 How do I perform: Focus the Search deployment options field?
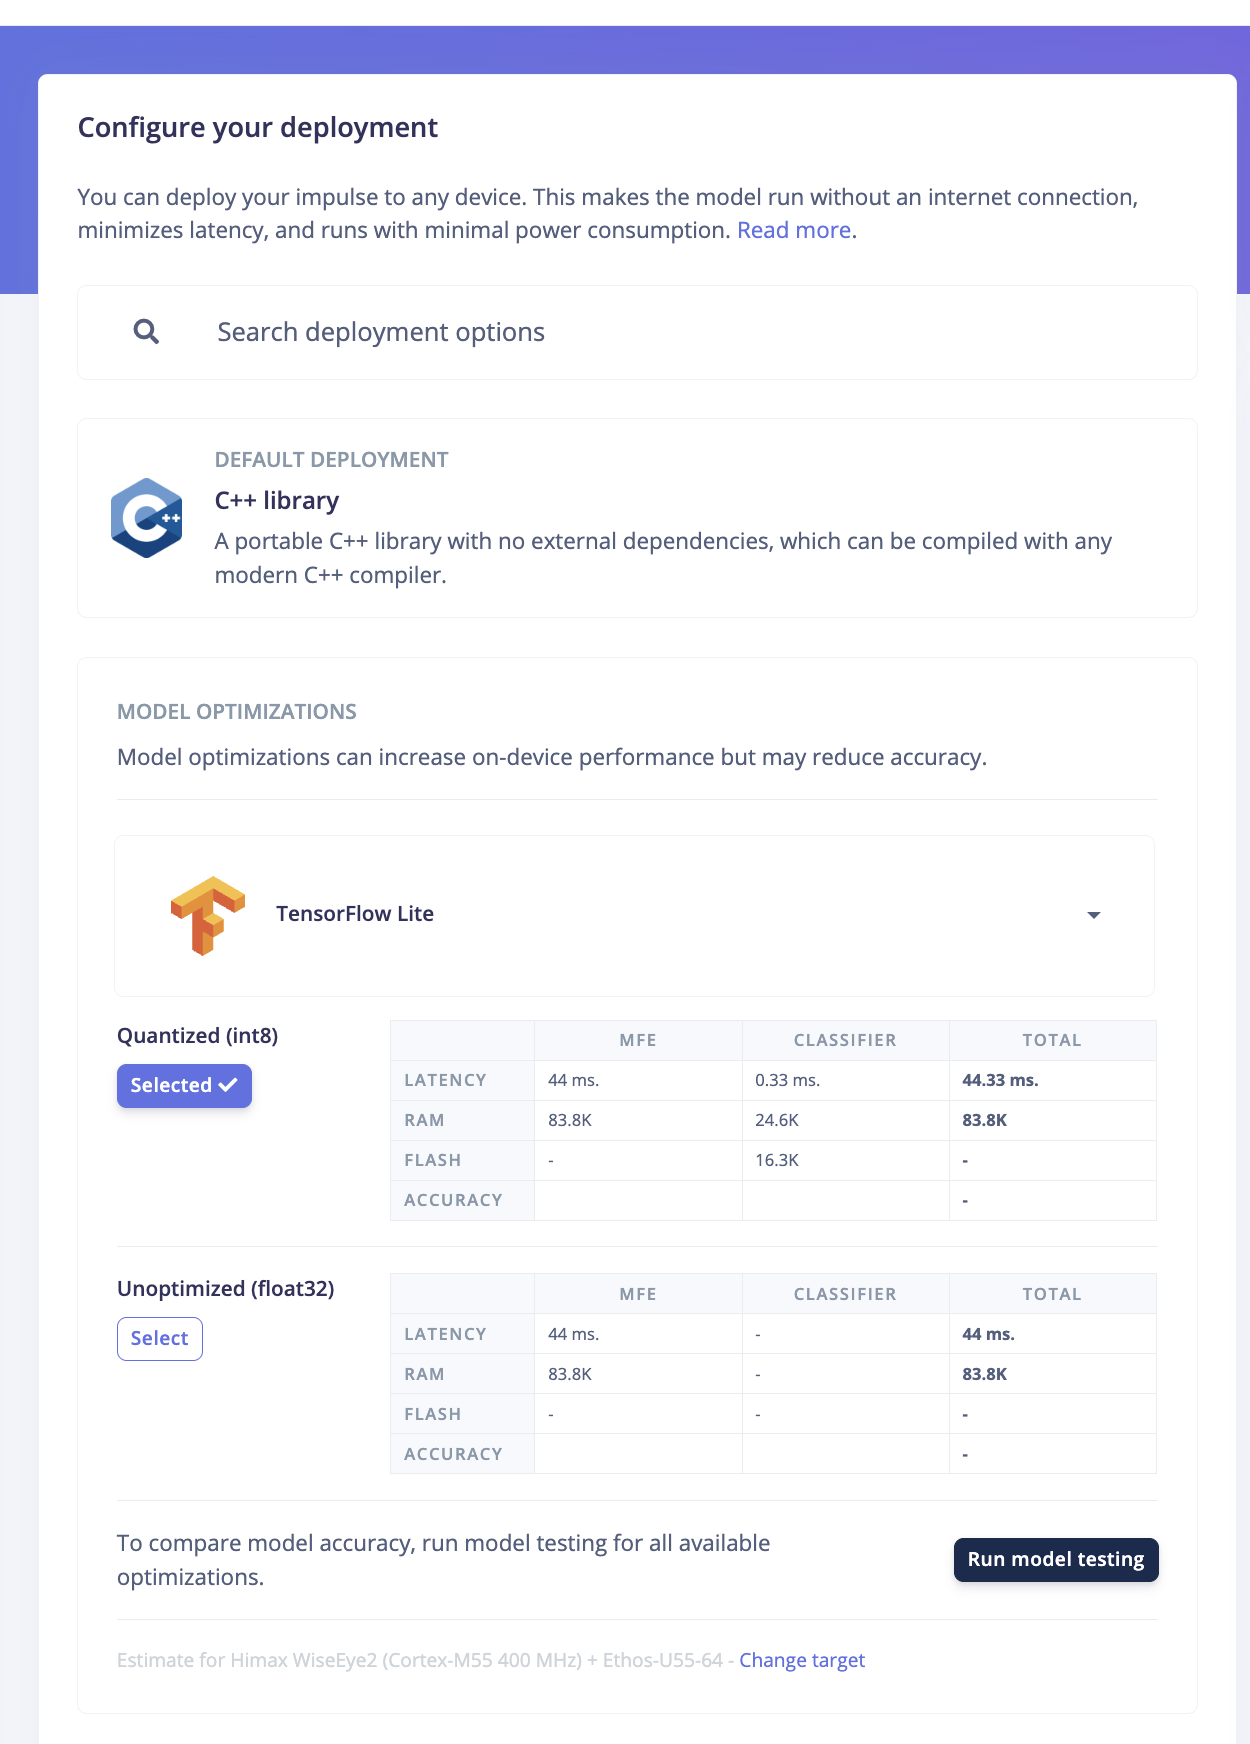(637, 332)
